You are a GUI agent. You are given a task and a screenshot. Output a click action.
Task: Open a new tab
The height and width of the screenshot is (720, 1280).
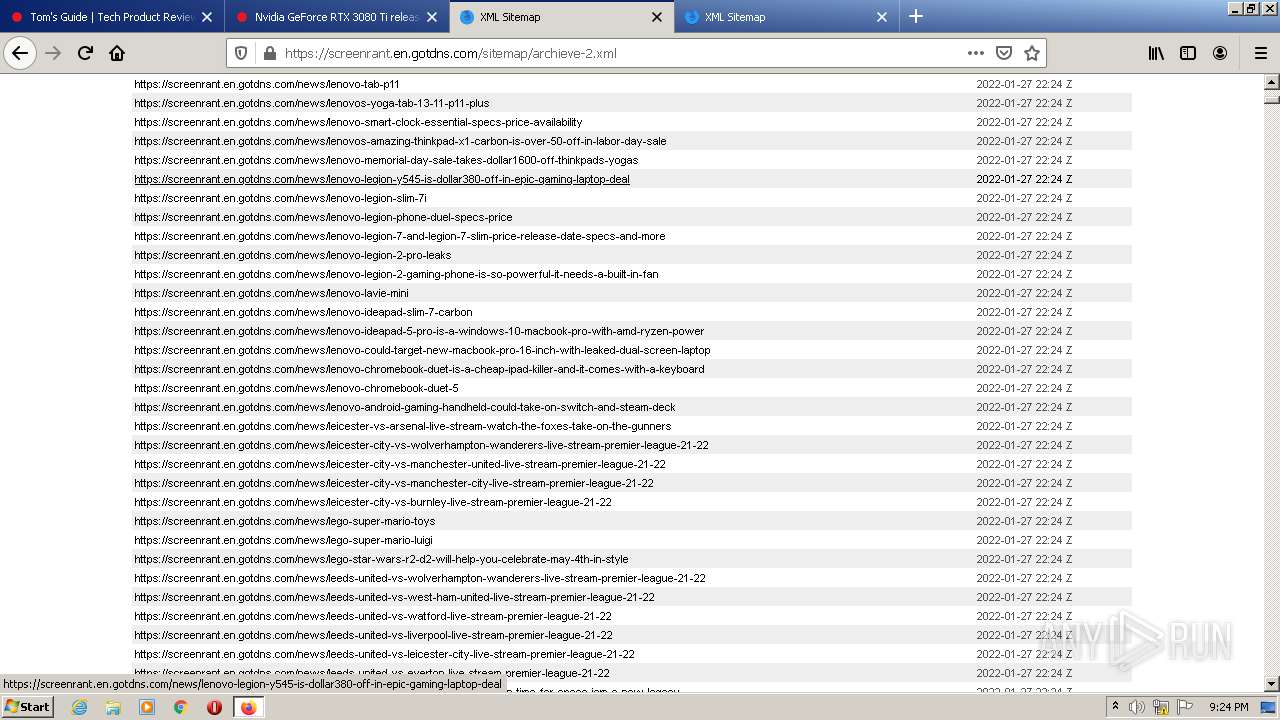(916, 17)
